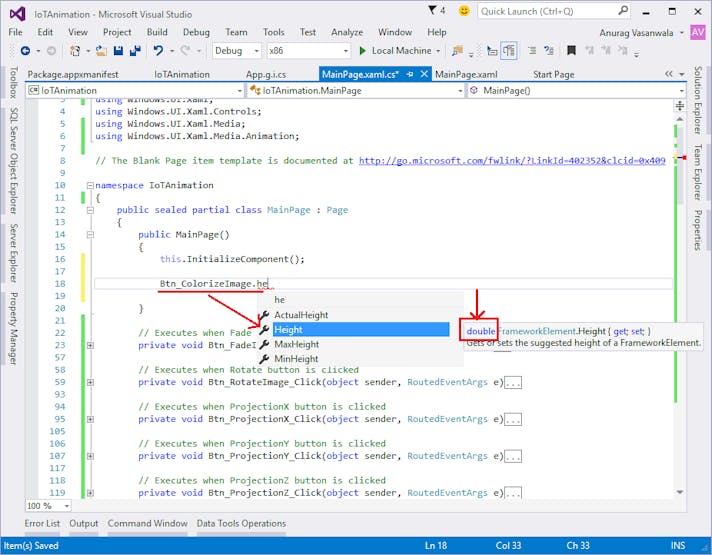The height and width of the screenshot is (555, 712).
Task: Select Height in IntelliSense list
Action: click(361, 330)
